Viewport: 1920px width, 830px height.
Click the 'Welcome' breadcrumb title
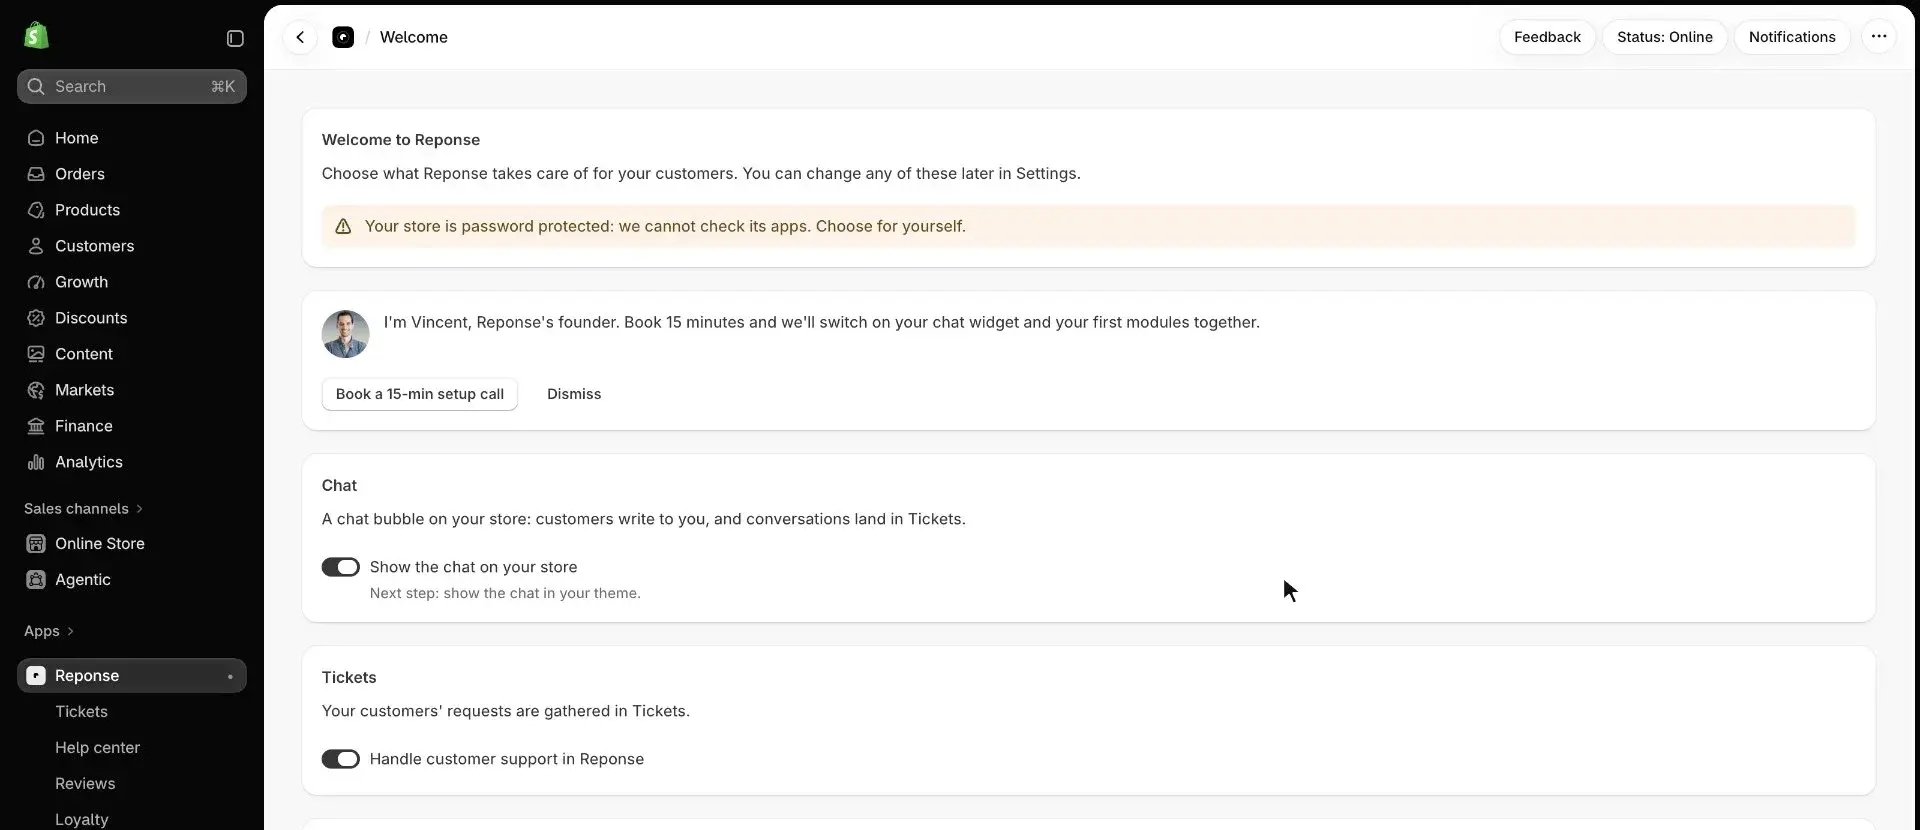click(414, 37)
